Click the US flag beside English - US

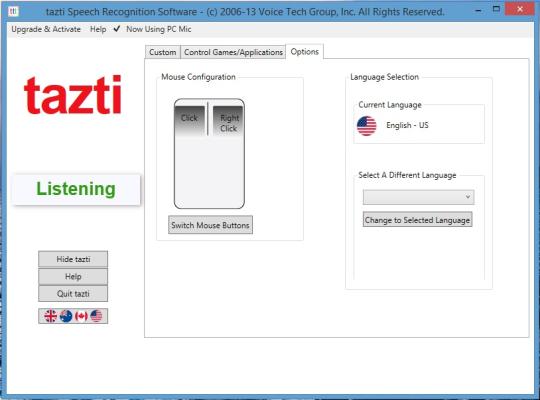pyautogui.click(x=367, y=126)
